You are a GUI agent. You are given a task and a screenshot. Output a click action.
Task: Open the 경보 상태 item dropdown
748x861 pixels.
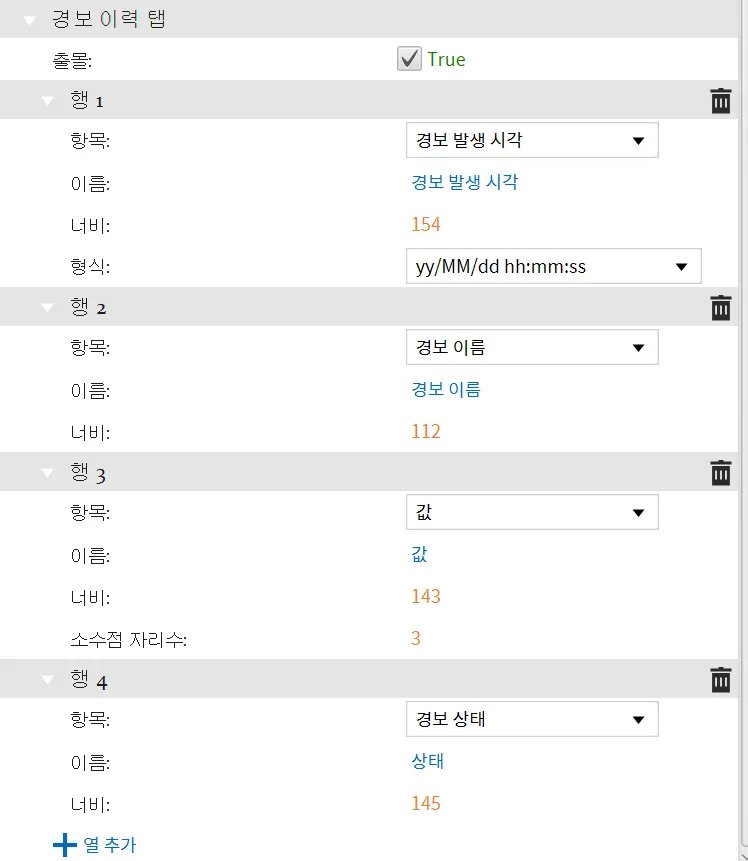pos(532,719)
